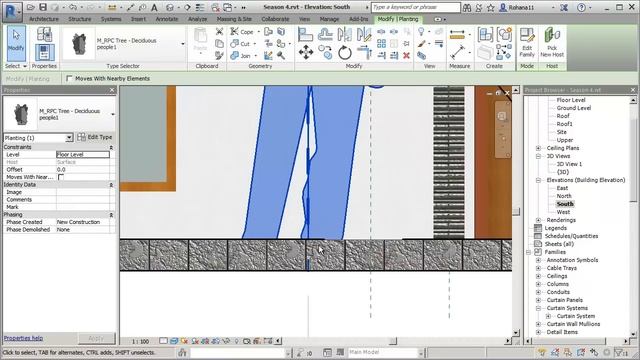Image resolution: width=640 pixels, height=360 pixels.
Task: Toggle Moves With Near... checkbox in Properties
Action: [61, 177]
